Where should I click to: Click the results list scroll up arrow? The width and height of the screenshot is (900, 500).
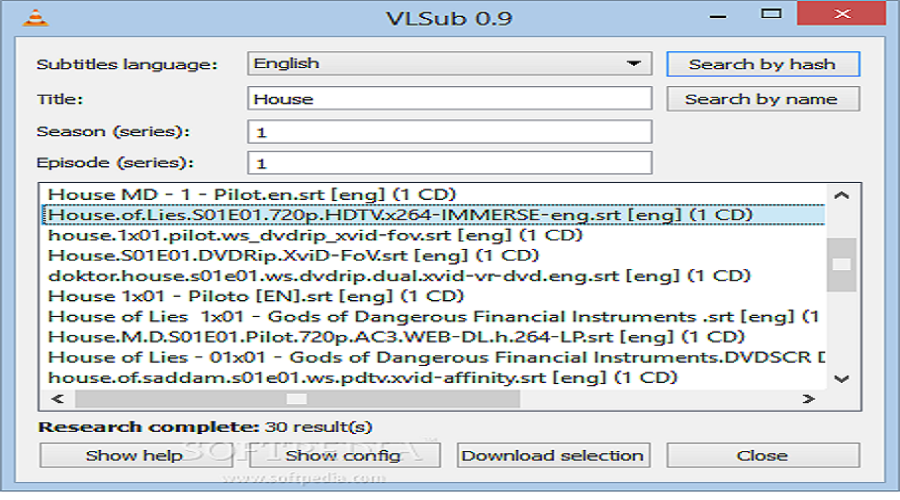pyautogui.click(x=841, y=196)
